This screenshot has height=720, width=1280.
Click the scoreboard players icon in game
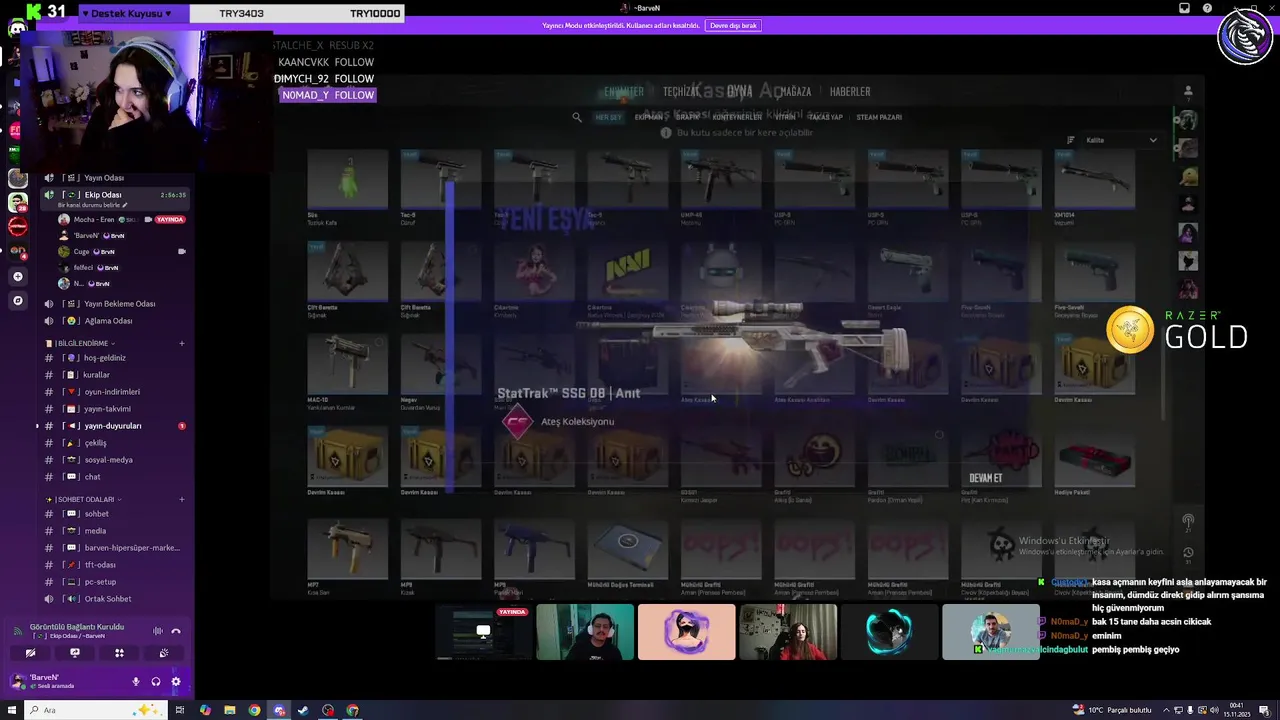[1188, 91]
